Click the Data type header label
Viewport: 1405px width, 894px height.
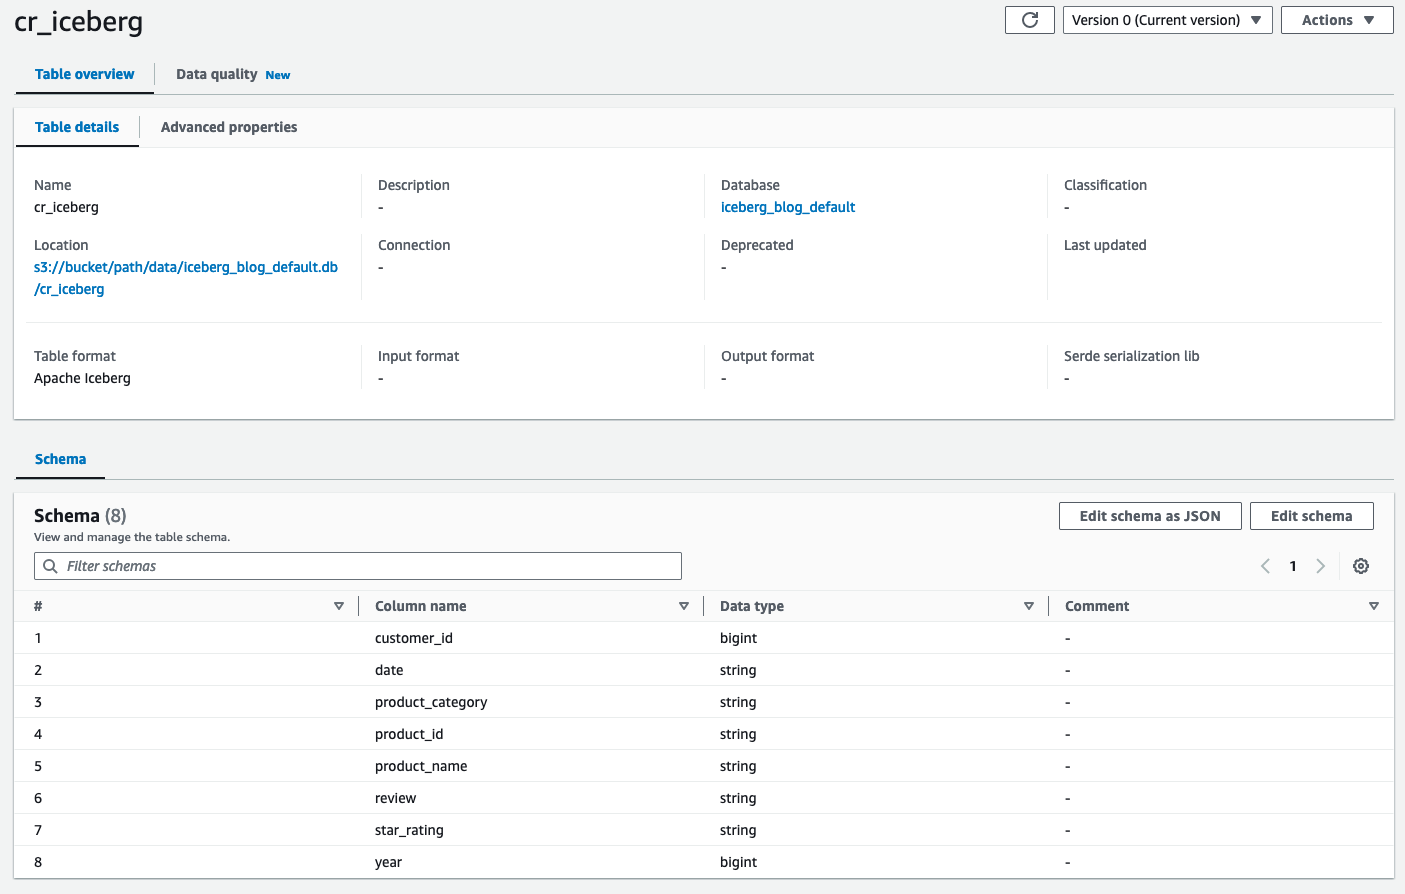pyautogui.click(x=752, y=606)
